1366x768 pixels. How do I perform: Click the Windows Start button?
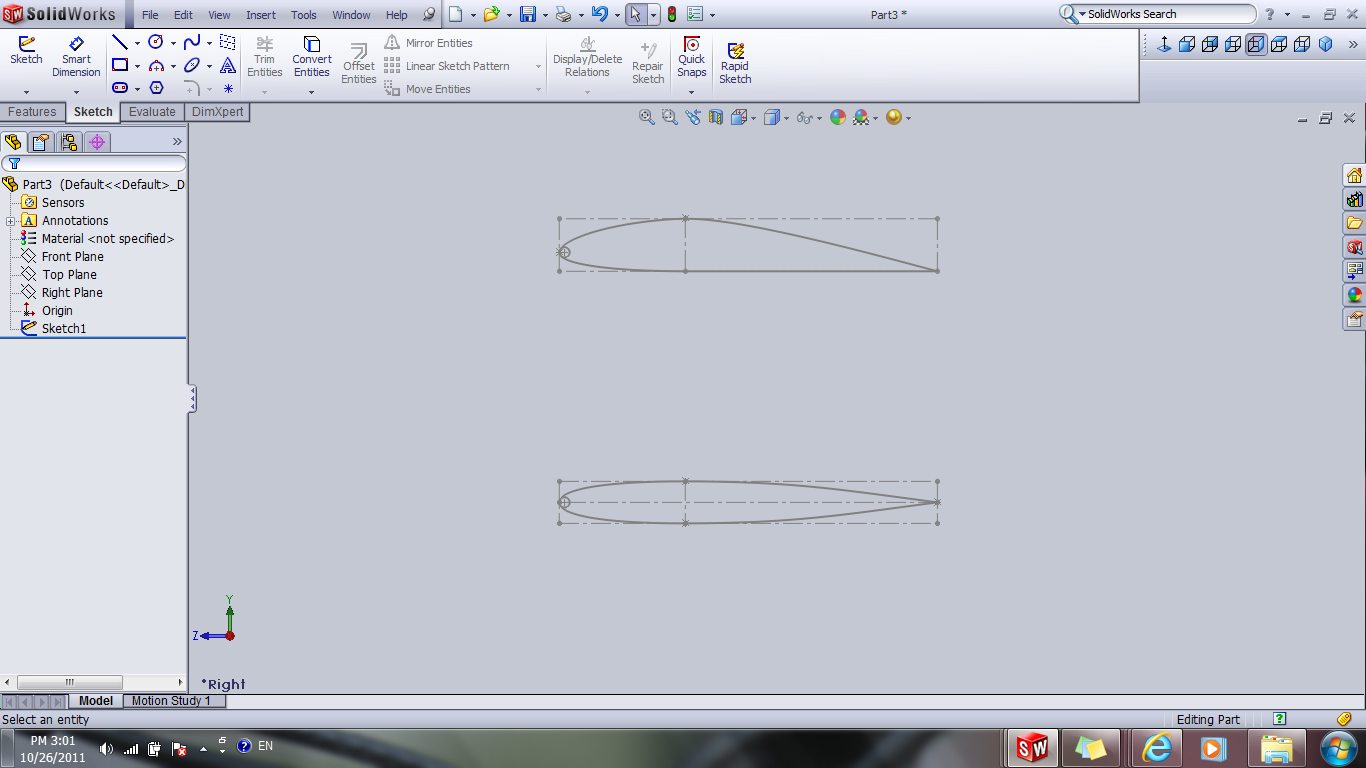(1338, 747)
